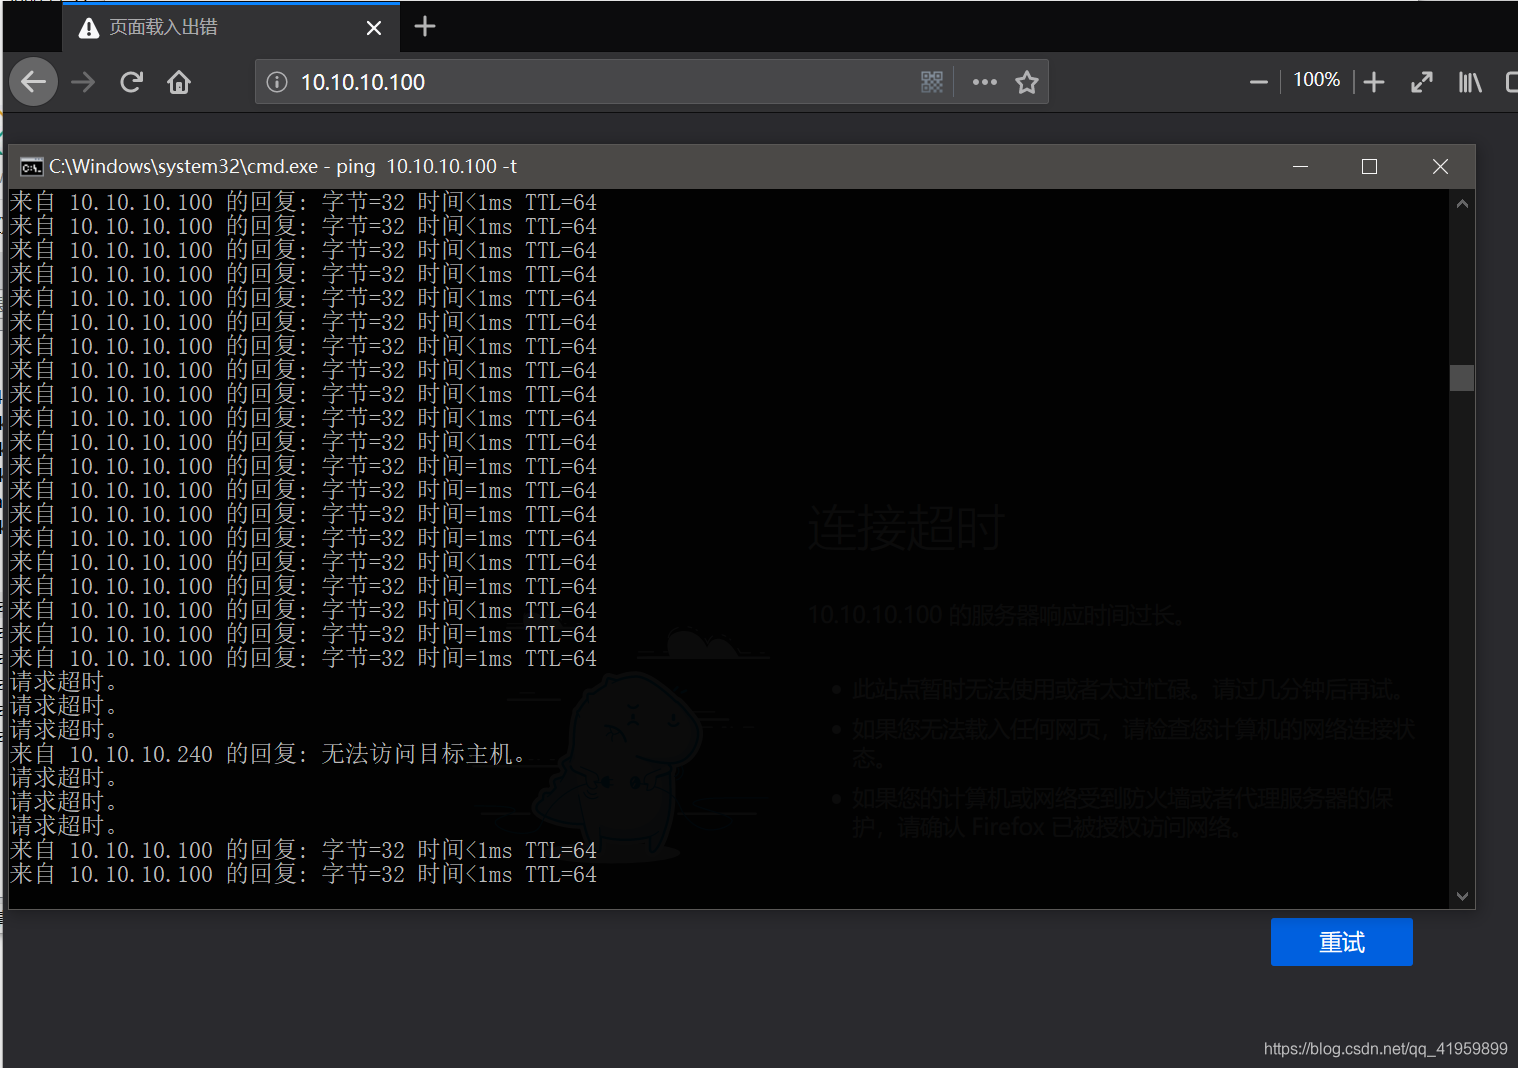Click the Firefox forward arrow
Image resolution: width=1518 pixels, height=1068 pixels.
point(83,82)
